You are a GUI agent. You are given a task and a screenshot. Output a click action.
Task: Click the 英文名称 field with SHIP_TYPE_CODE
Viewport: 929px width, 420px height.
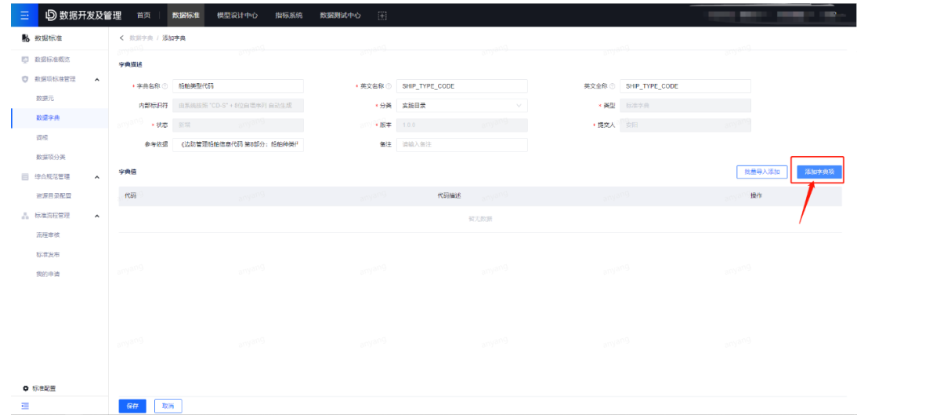point(462,86)
